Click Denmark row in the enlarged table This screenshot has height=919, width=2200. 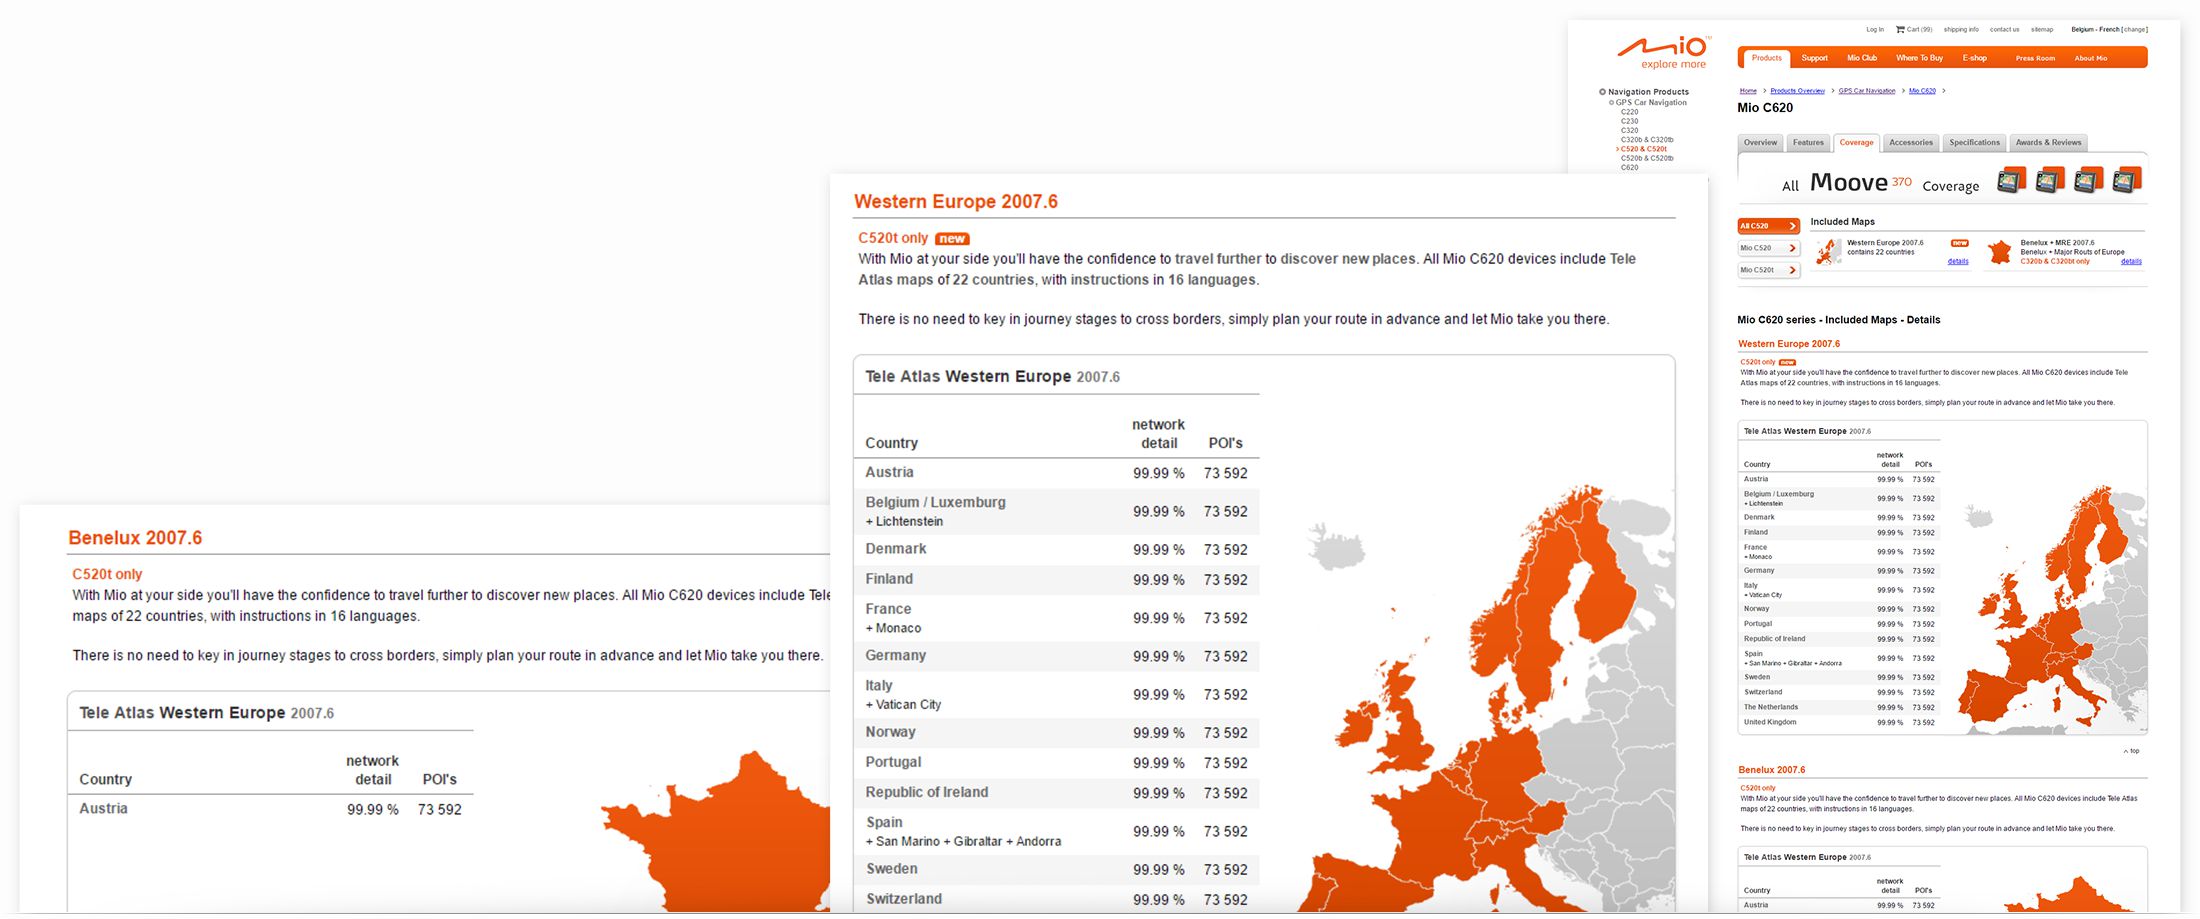point(1056,549)
